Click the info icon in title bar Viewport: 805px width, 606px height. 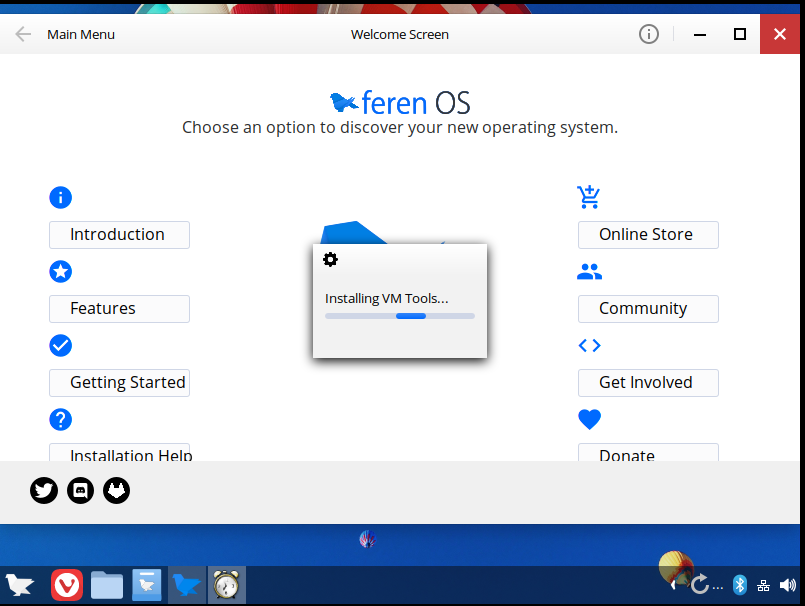[649, 34]
